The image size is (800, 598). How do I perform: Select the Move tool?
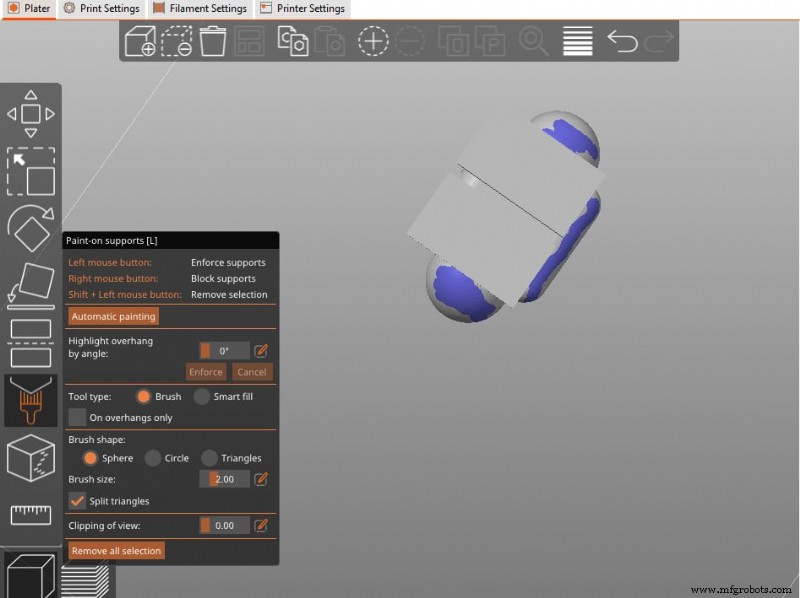point(31,114)
